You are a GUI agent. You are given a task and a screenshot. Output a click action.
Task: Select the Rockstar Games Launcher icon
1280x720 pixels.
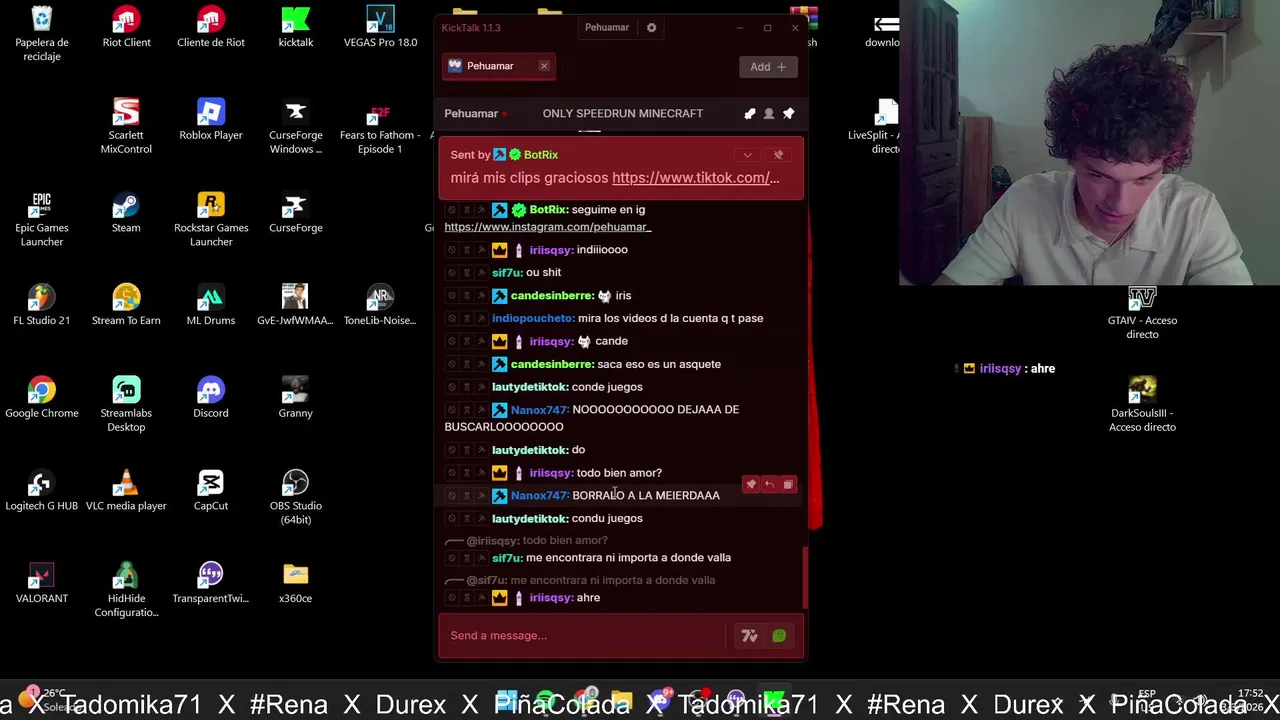coord(211,220)
